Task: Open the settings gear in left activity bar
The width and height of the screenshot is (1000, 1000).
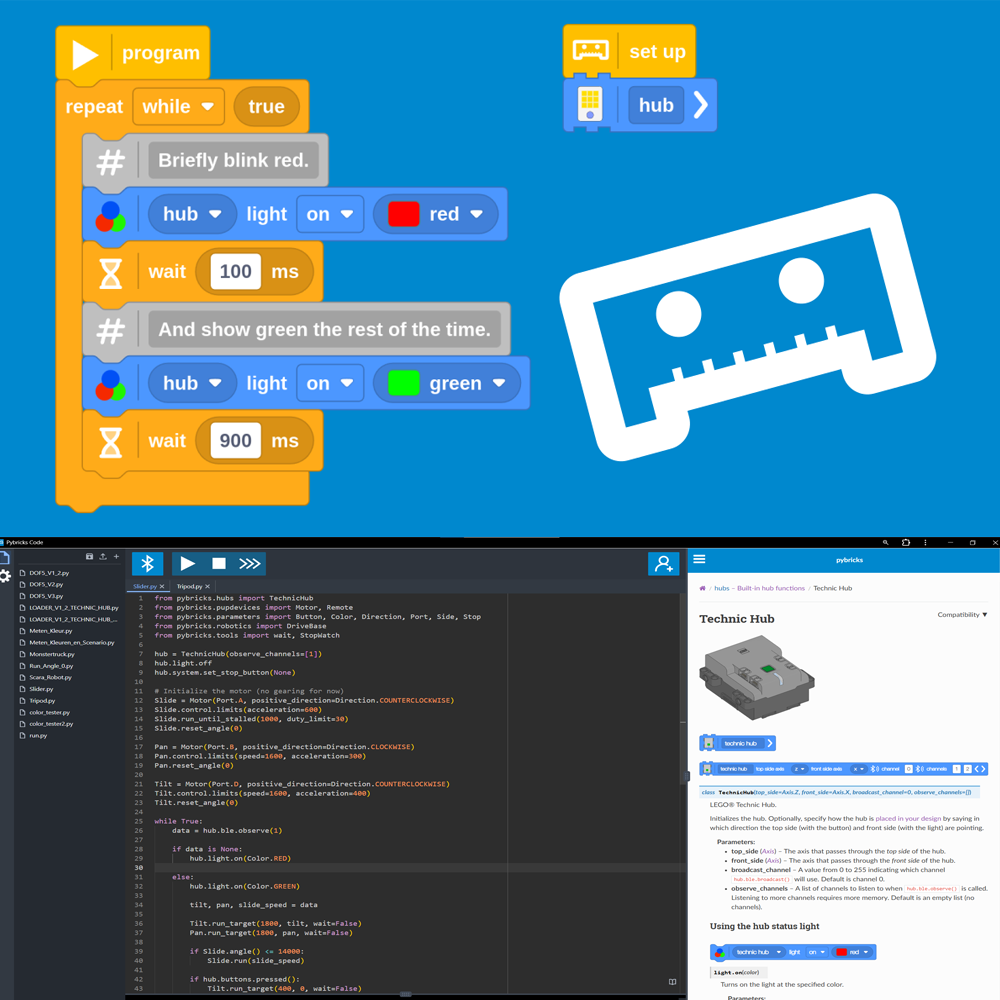Action: (x=5, y=577)
